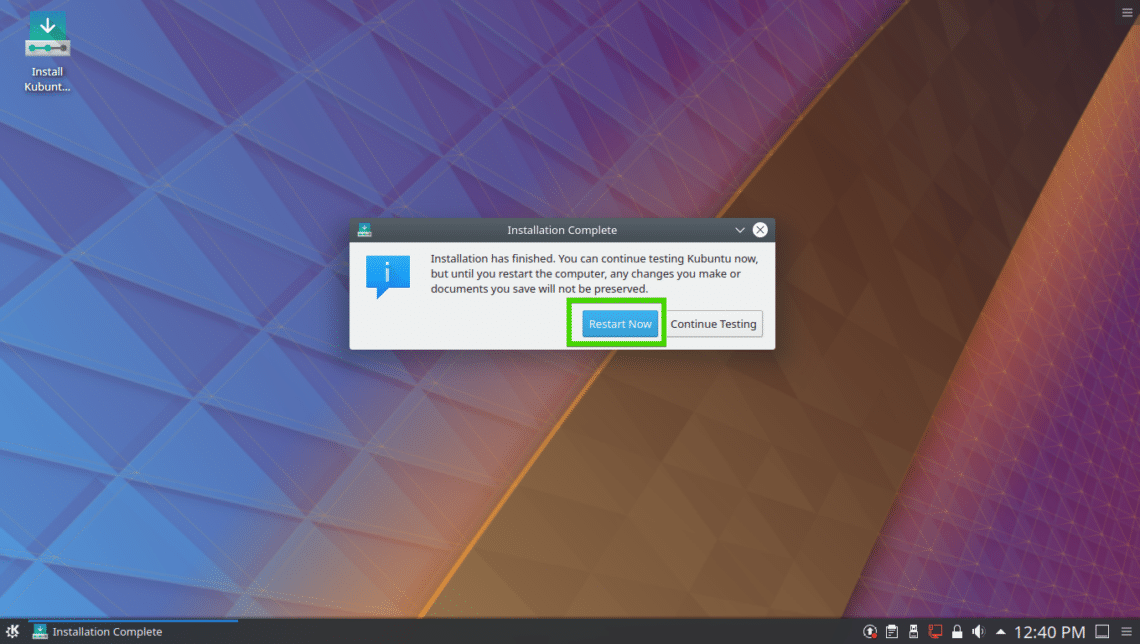This screenshot has height=644, width=1140.
Task: Click the Show Desktop panel icon
Action: tap(1102, 632)
